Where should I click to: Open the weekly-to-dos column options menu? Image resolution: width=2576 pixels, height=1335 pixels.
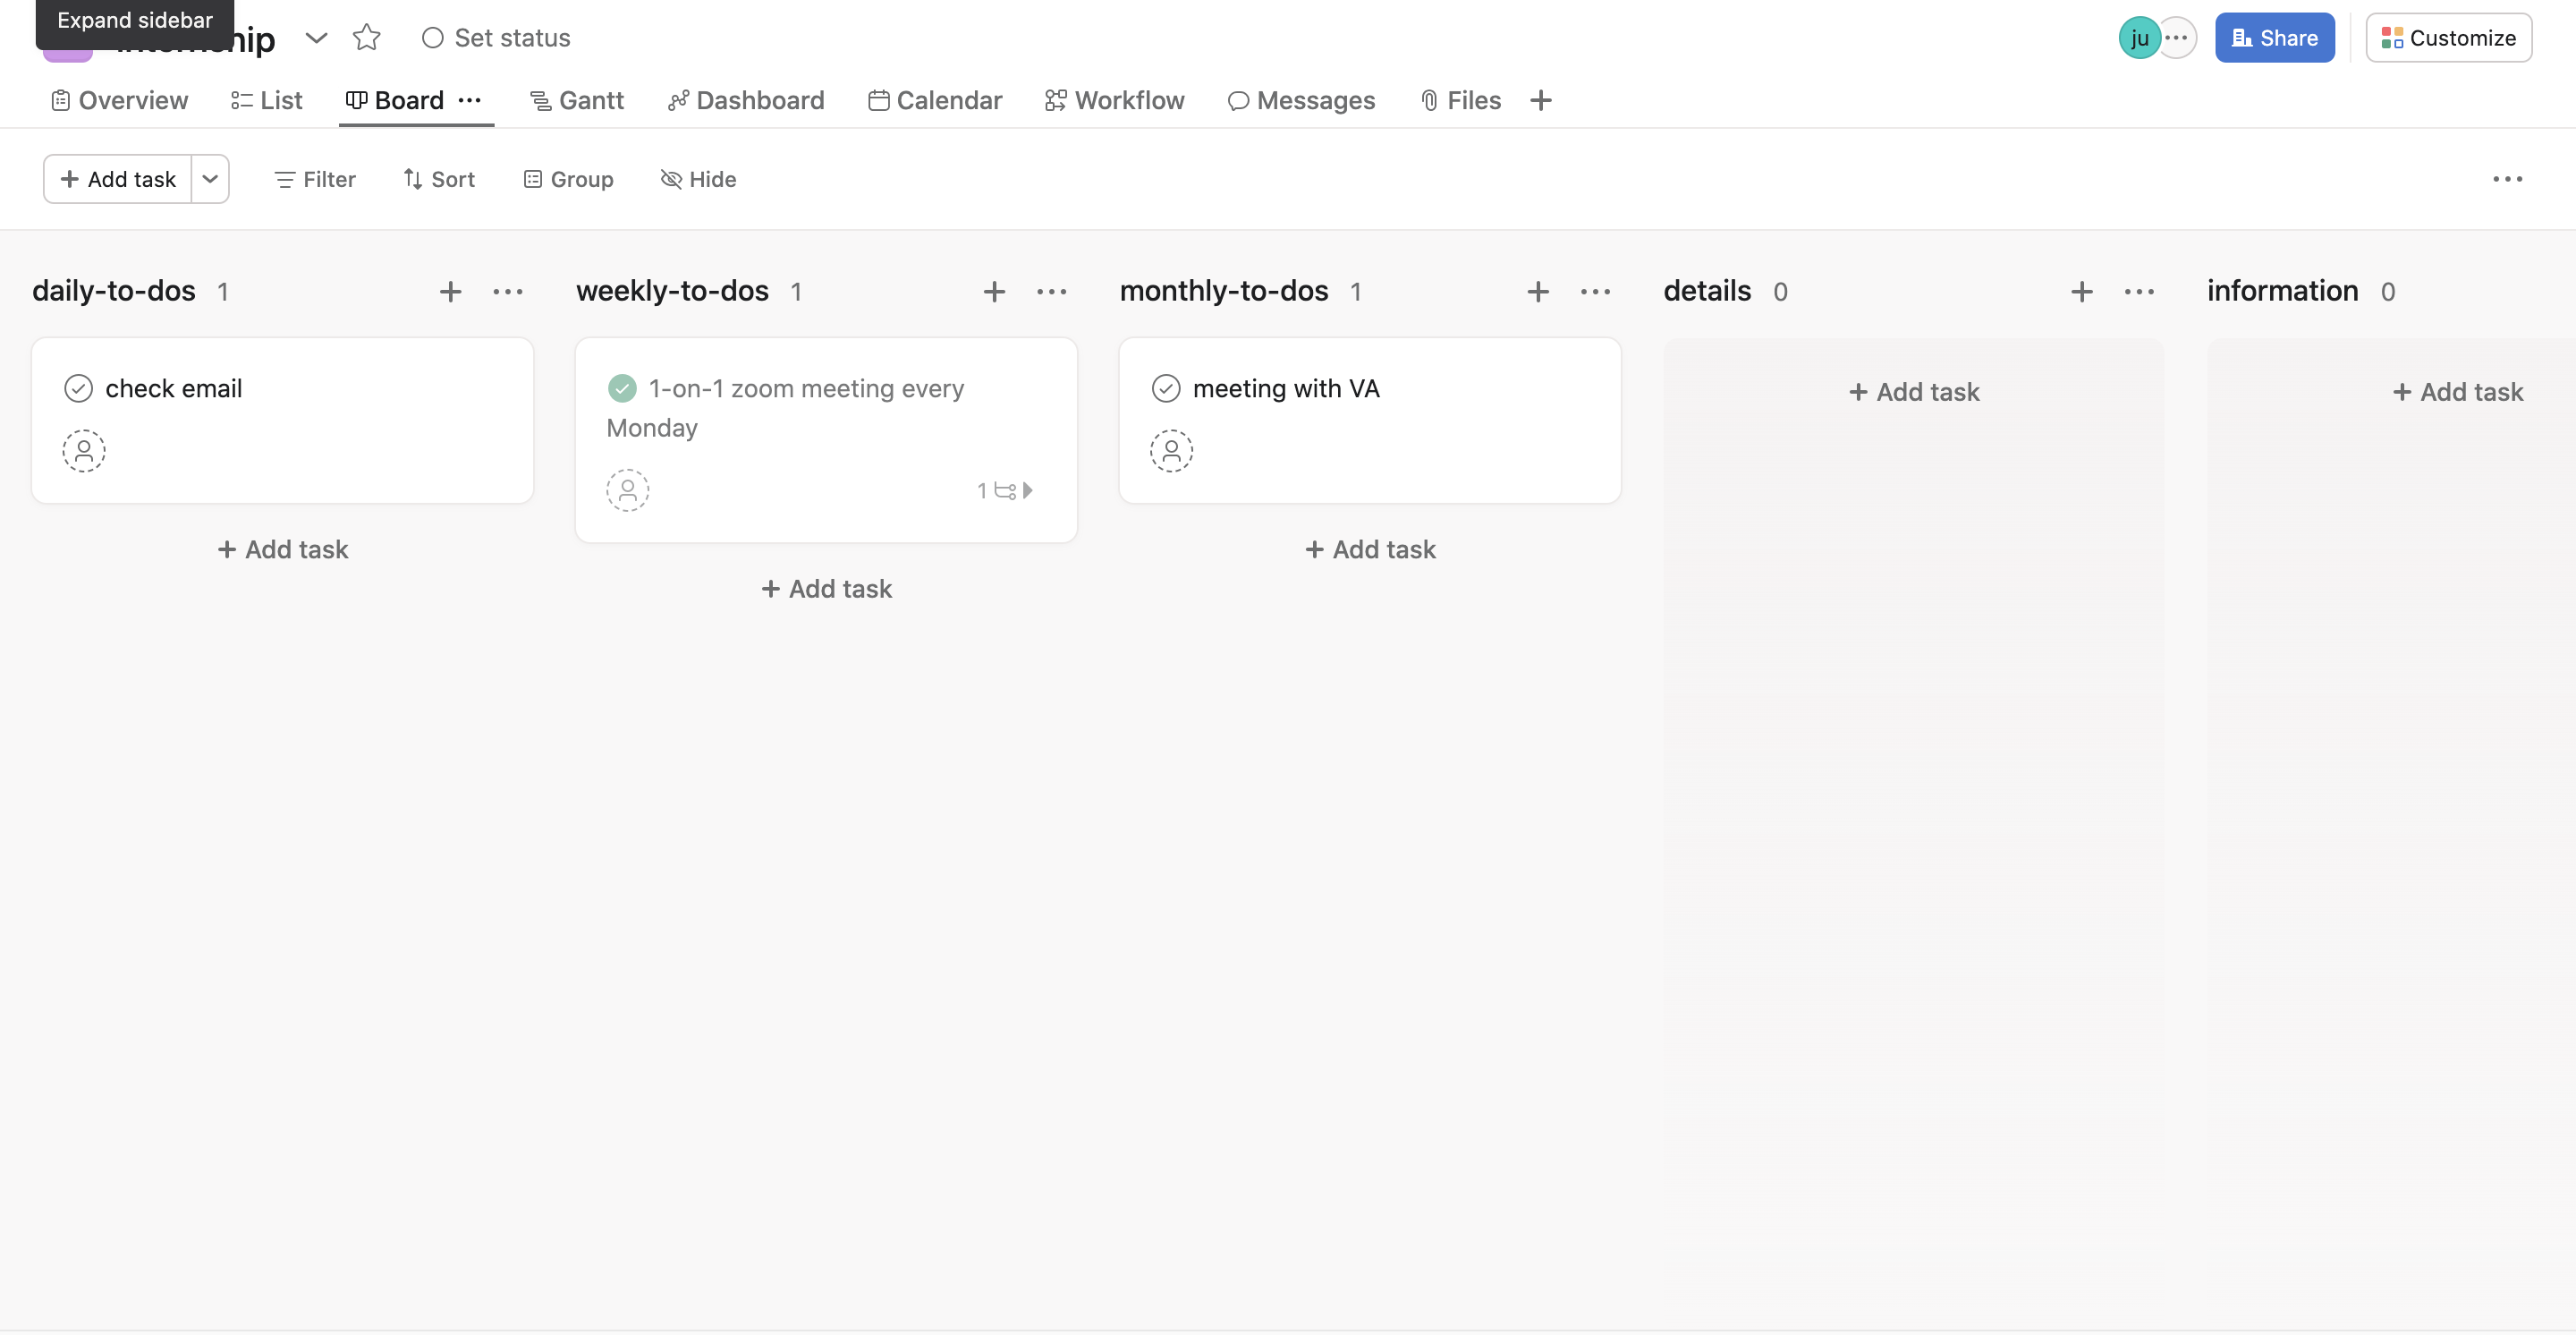pyautogui.click(x=1052, y=292)
